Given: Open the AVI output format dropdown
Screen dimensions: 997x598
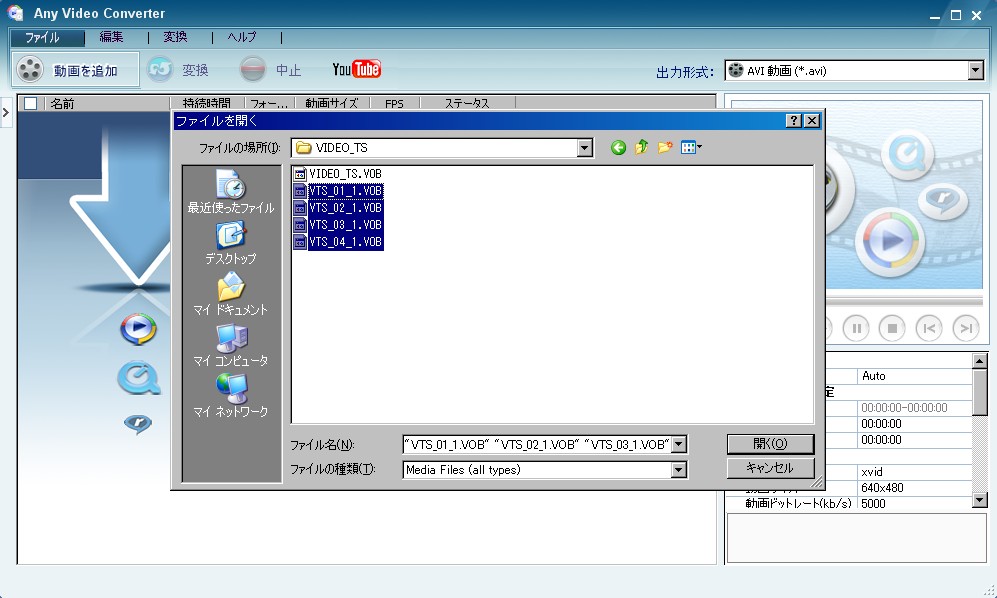Looking at the screenshot, I should tap(976, 71).
